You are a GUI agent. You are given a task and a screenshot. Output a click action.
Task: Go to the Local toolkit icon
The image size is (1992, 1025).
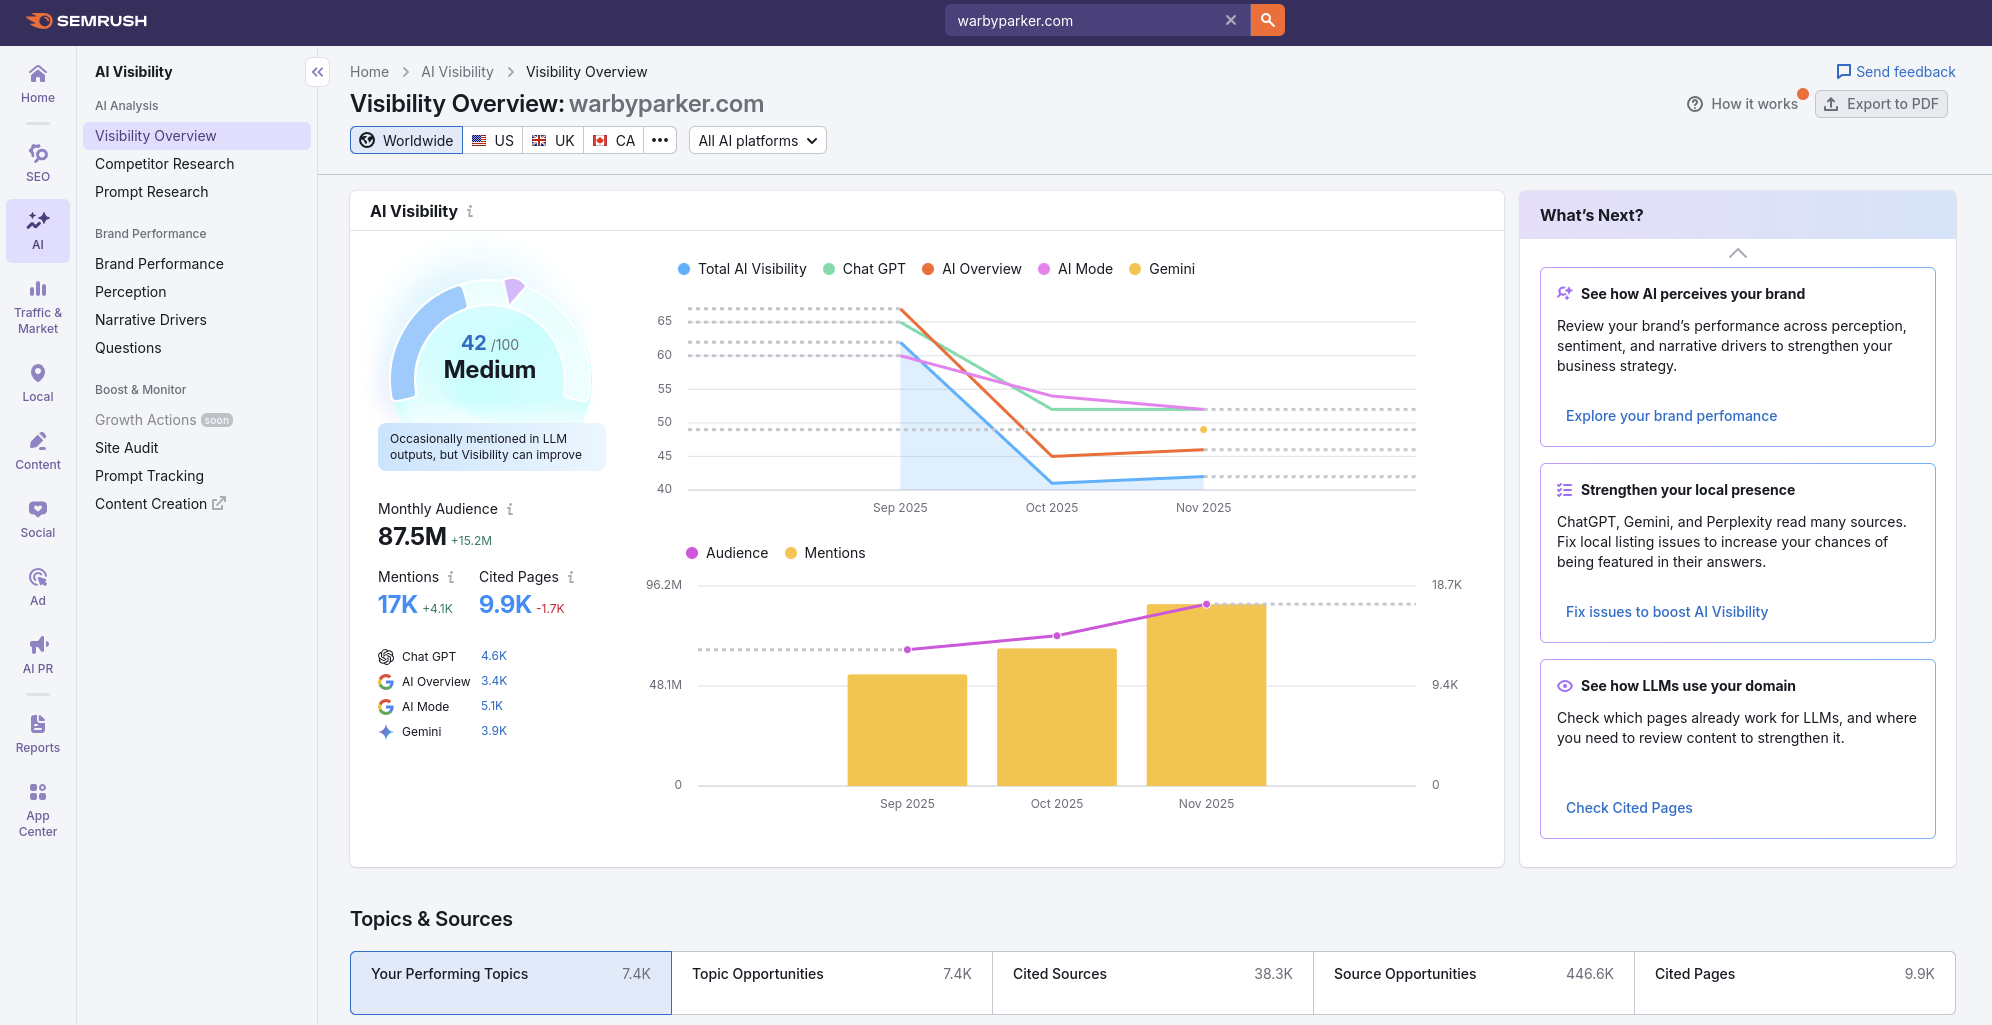38,382
